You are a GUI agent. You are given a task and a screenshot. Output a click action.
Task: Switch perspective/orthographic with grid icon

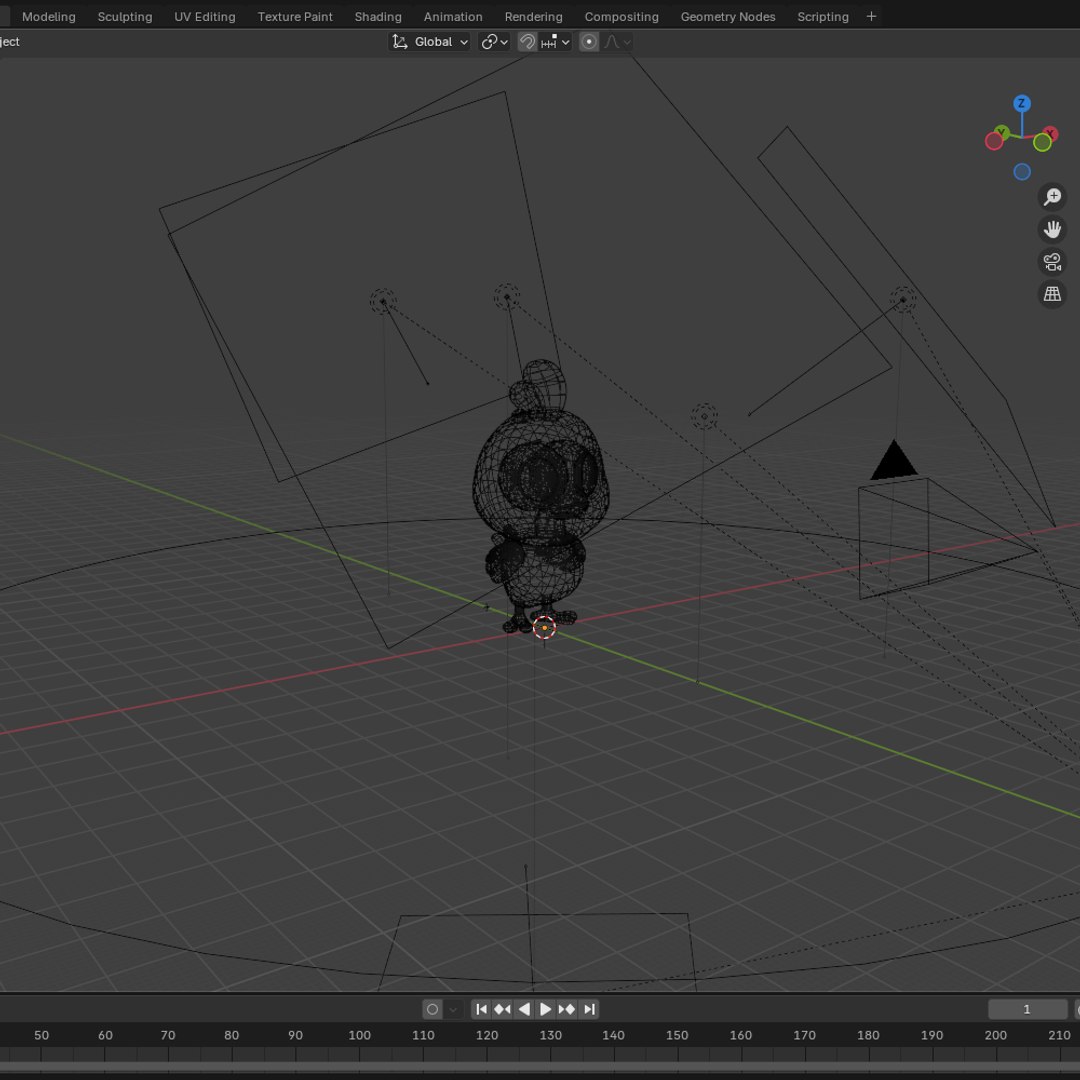(x=1052, y=294)
